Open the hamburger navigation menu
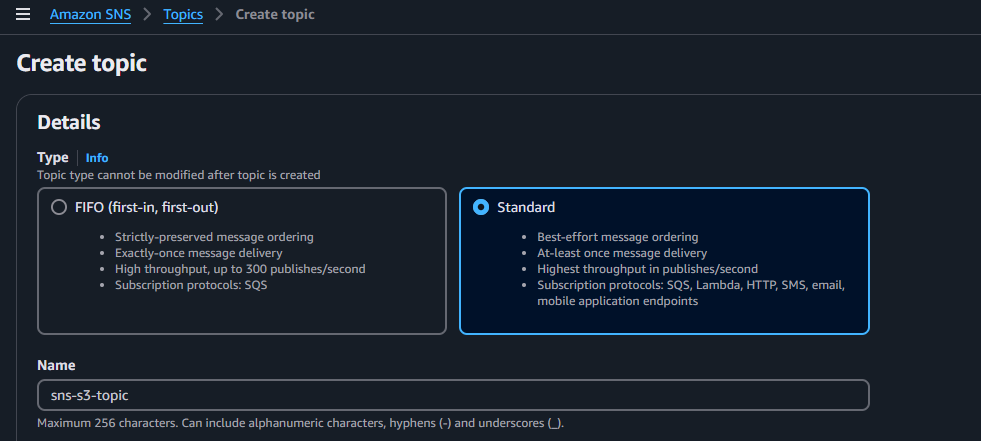 [23, 15]
